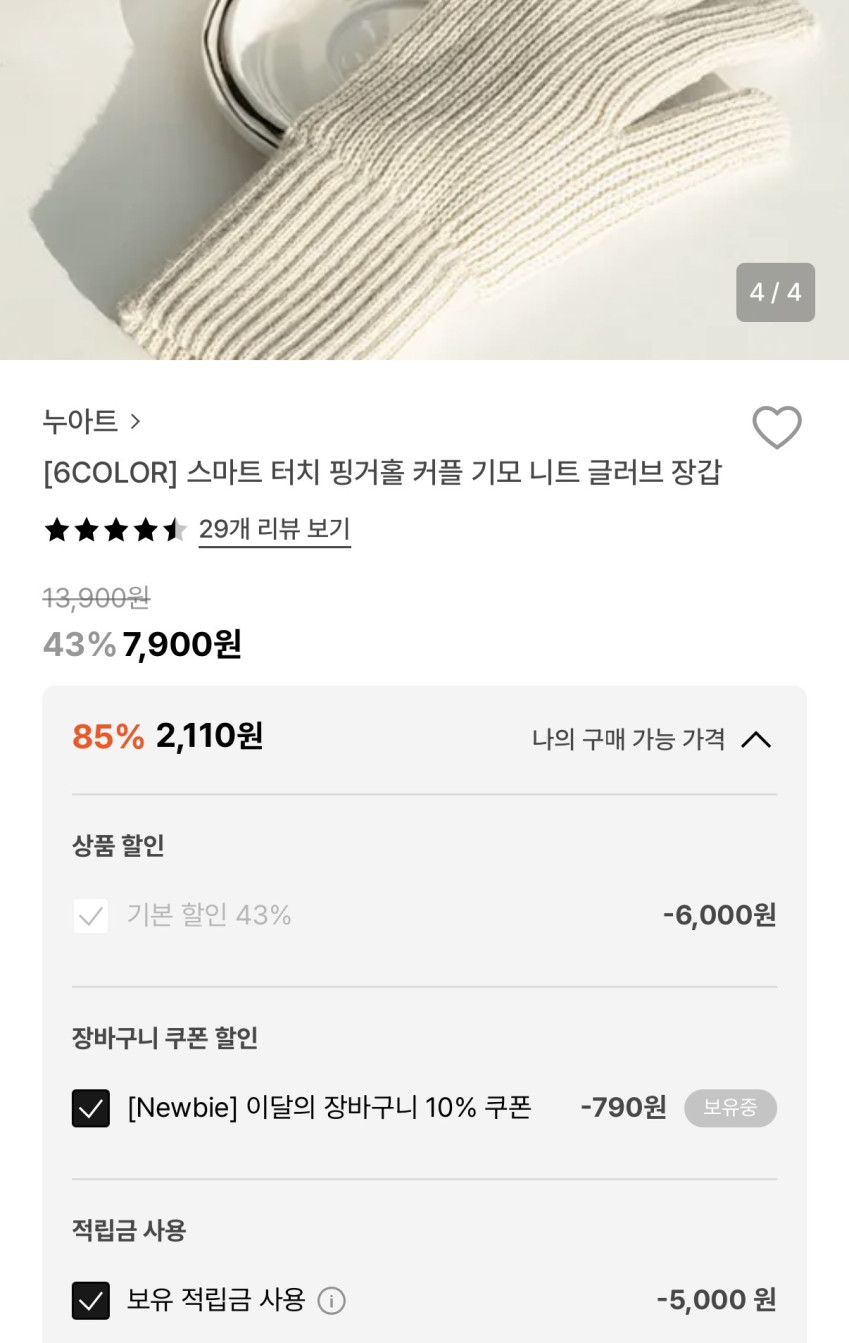Image resolution: width=849 pixels, height=1343 pixels.
Task: Uncheck the 보유 적립금 사용 checkbox
Action: (91, 1300)
